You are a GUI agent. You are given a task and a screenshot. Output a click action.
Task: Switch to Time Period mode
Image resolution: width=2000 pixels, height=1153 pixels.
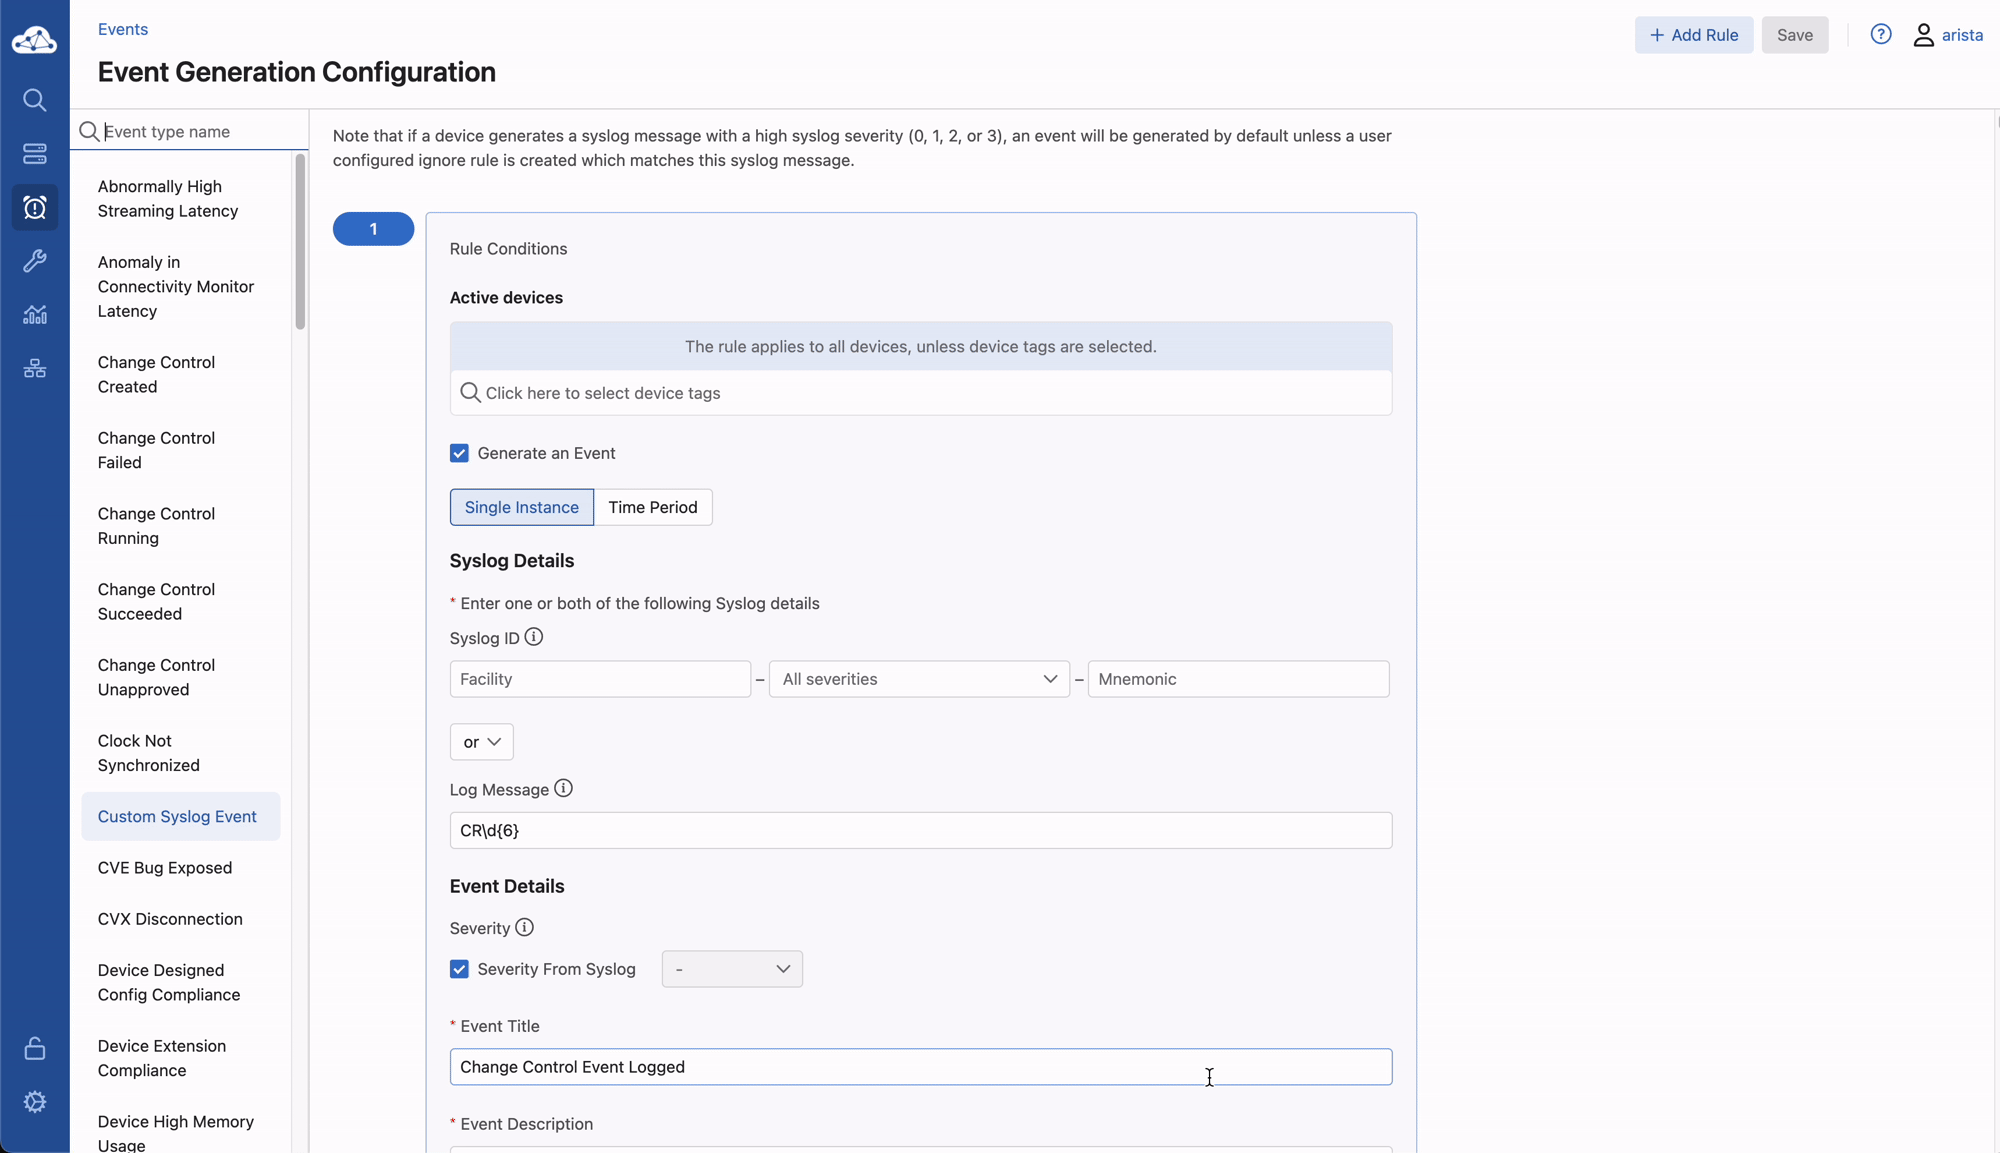[652, 507]
